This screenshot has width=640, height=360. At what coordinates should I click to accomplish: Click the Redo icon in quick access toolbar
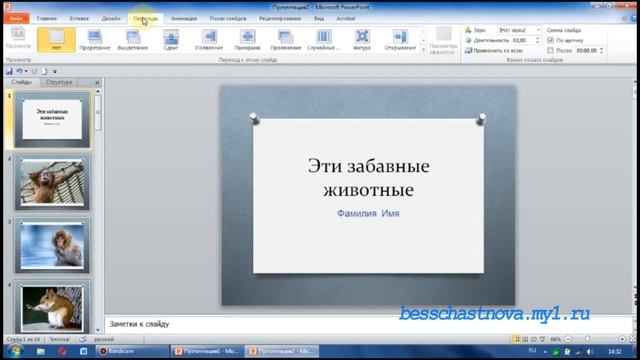tap(35, 71)
